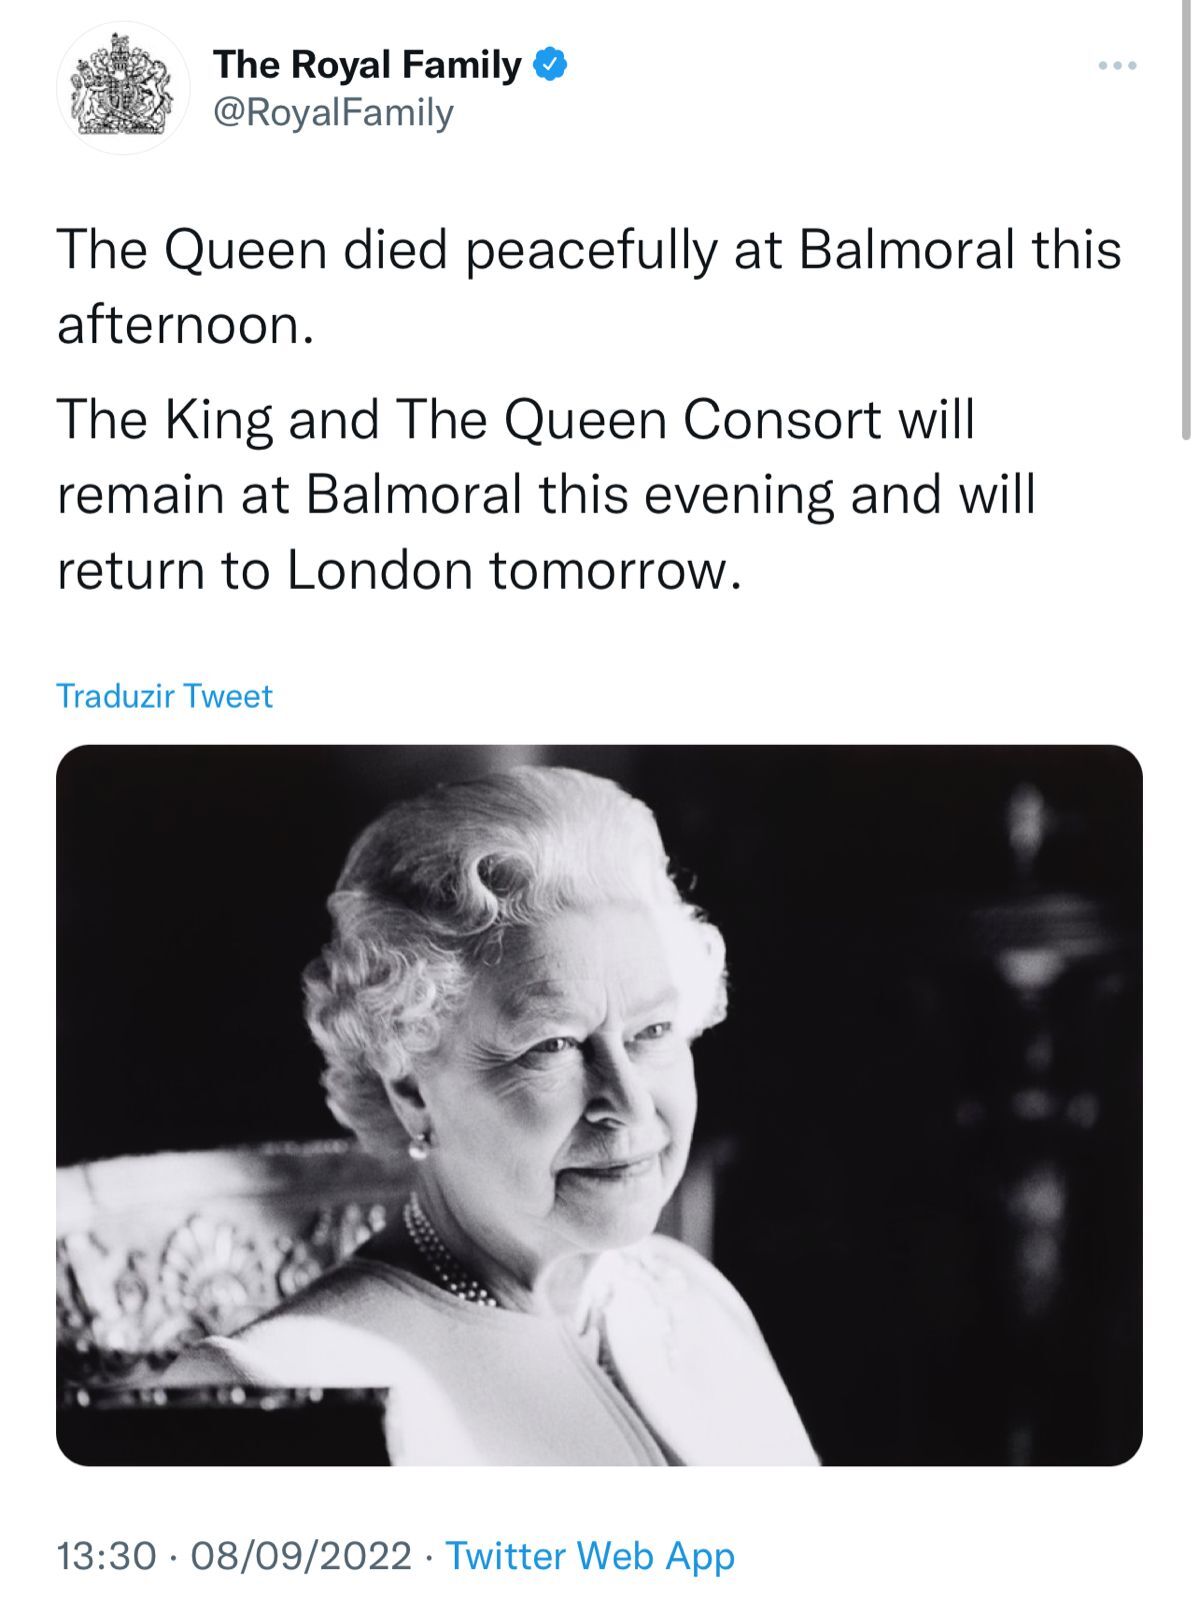Click the line "remain at Balmoral this evening and will"
Image resolution: width=1199 pixels, height=1600 pixels.
click(545, 494)
